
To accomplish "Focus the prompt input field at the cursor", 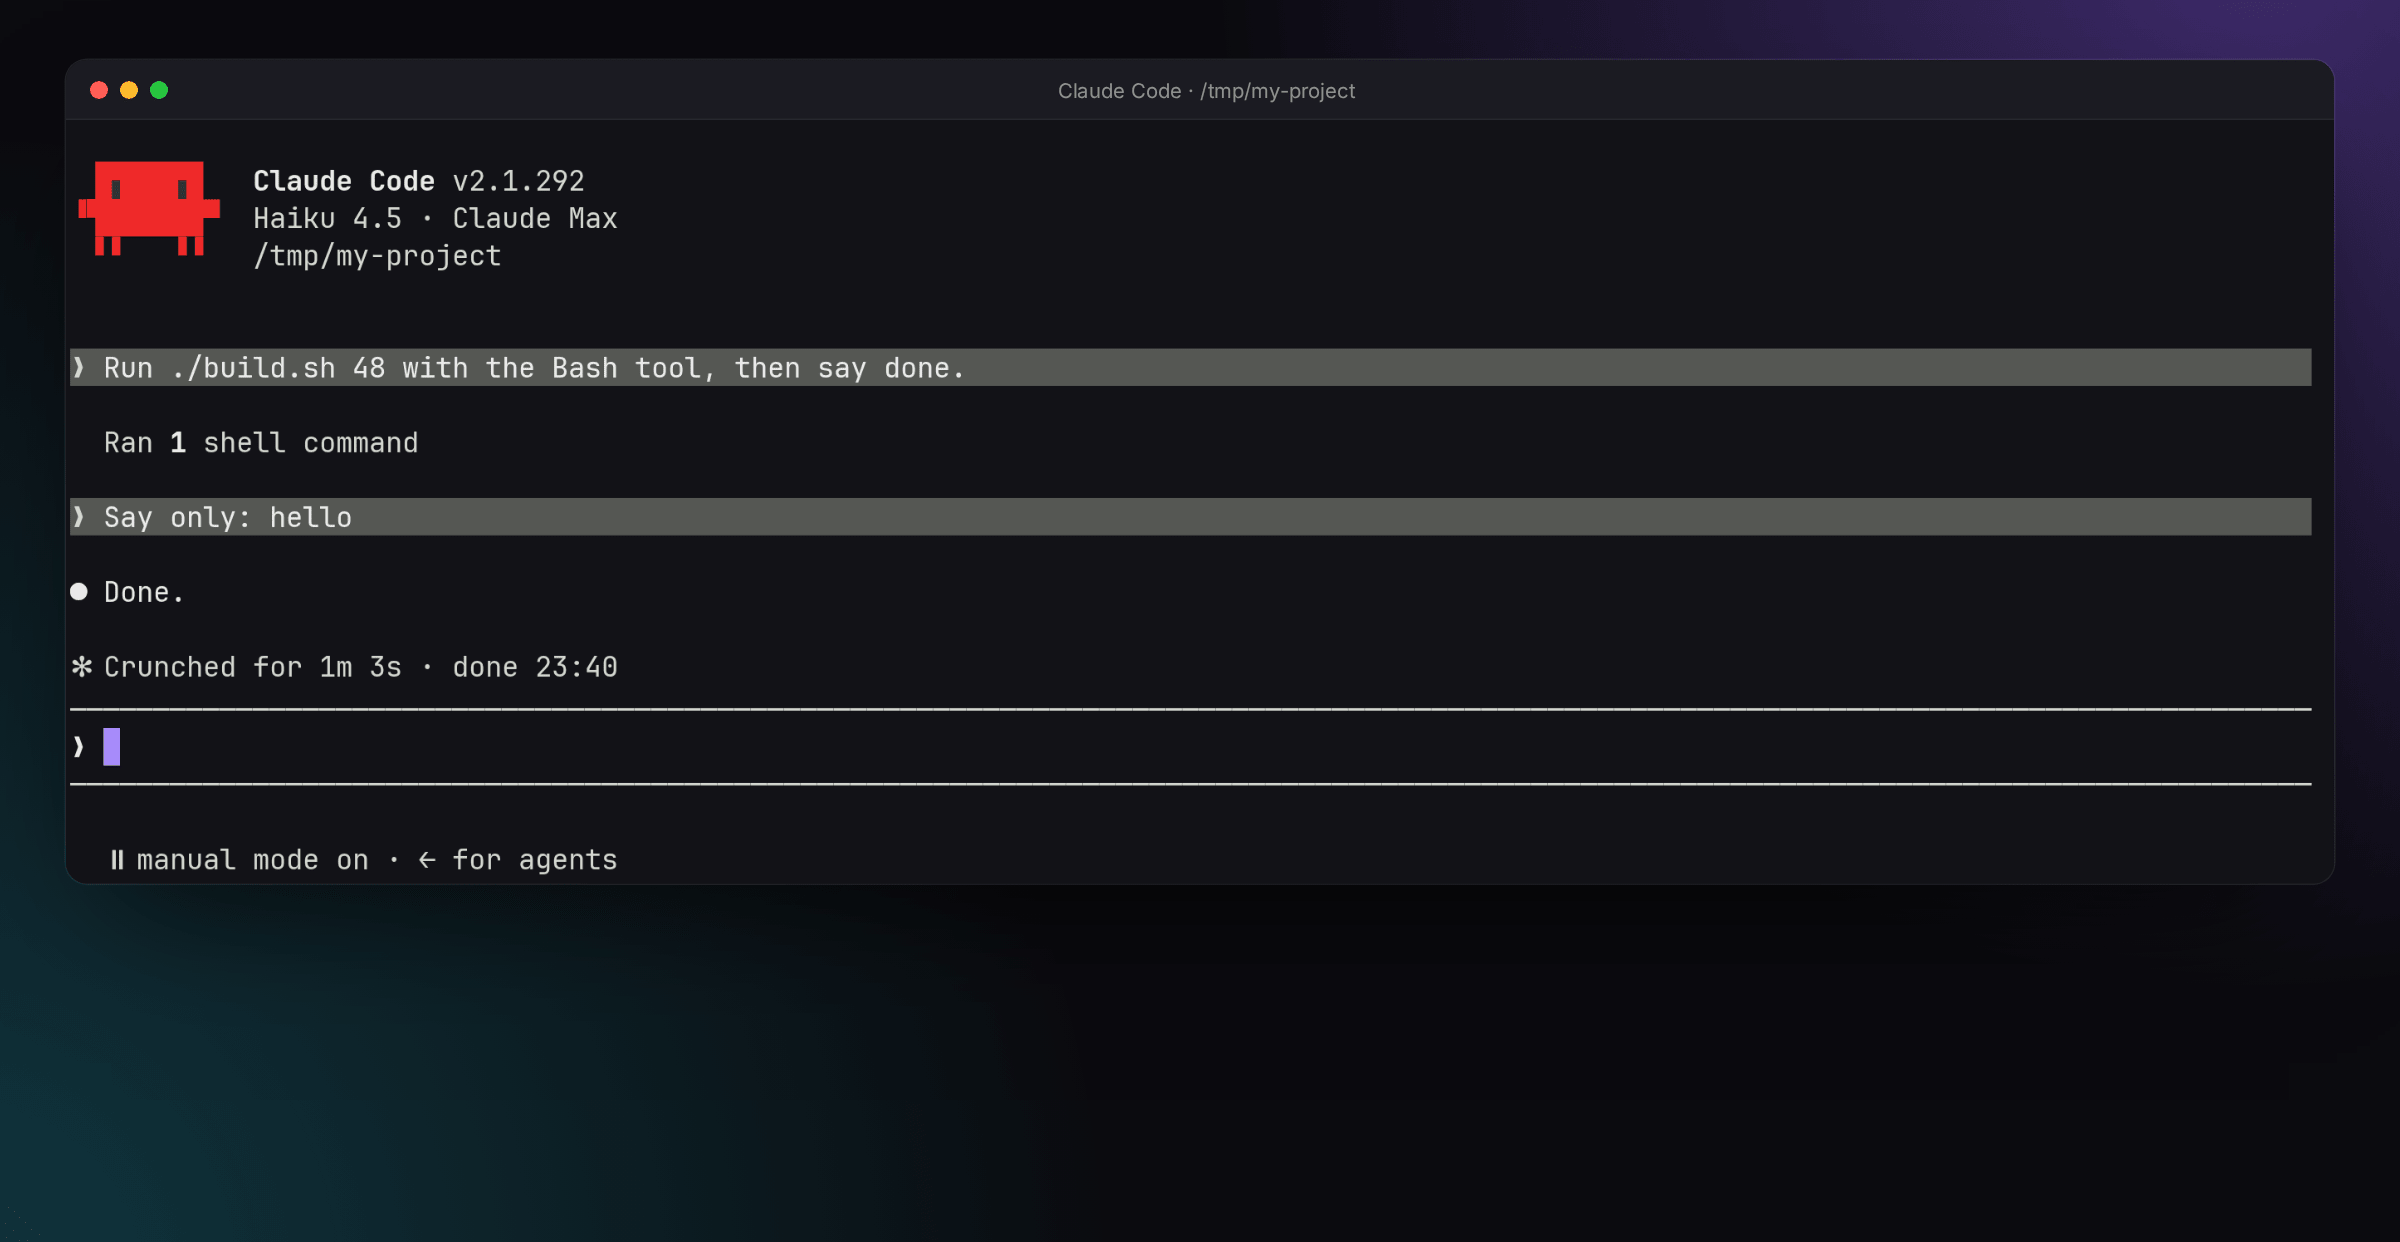I will pos(1190,747).
